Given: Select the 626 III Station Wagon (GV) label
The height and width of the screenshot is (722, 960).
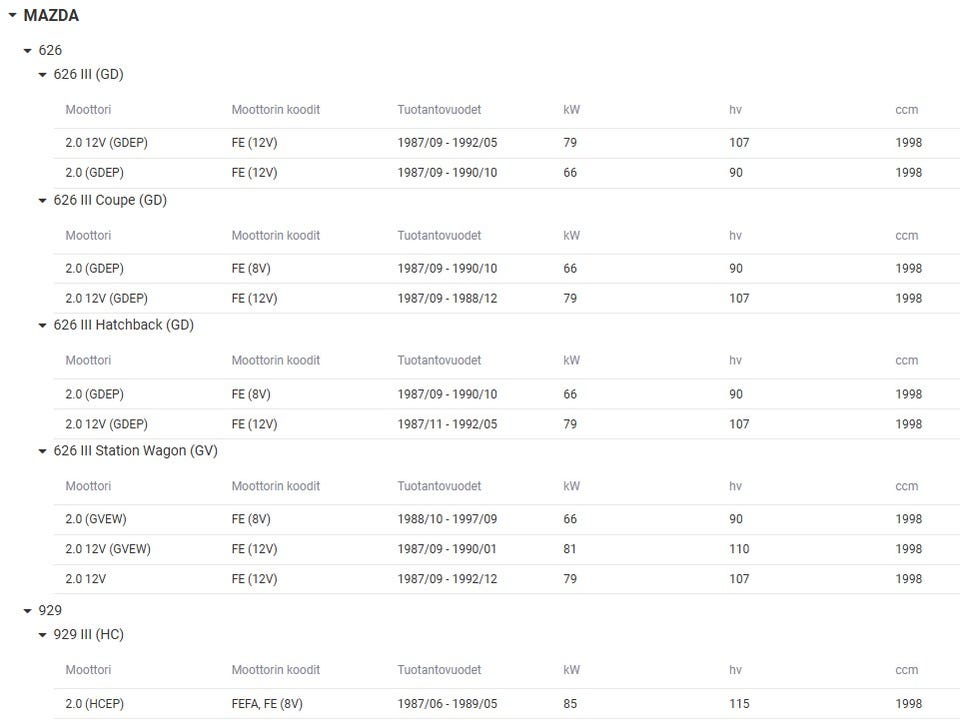Looking at the screenshot, I should tap(135, 451).
